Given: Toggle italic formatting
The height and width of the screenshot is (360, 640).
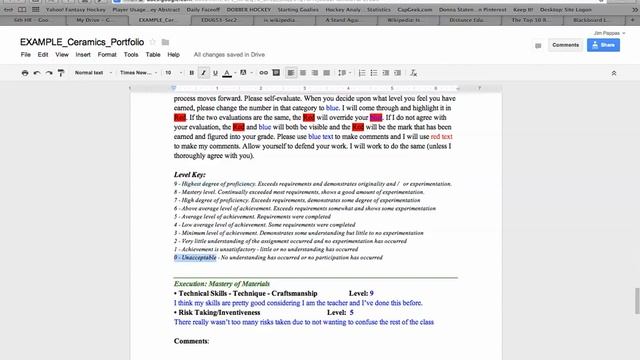Looking at the screenshot, I should coord(203,73).
